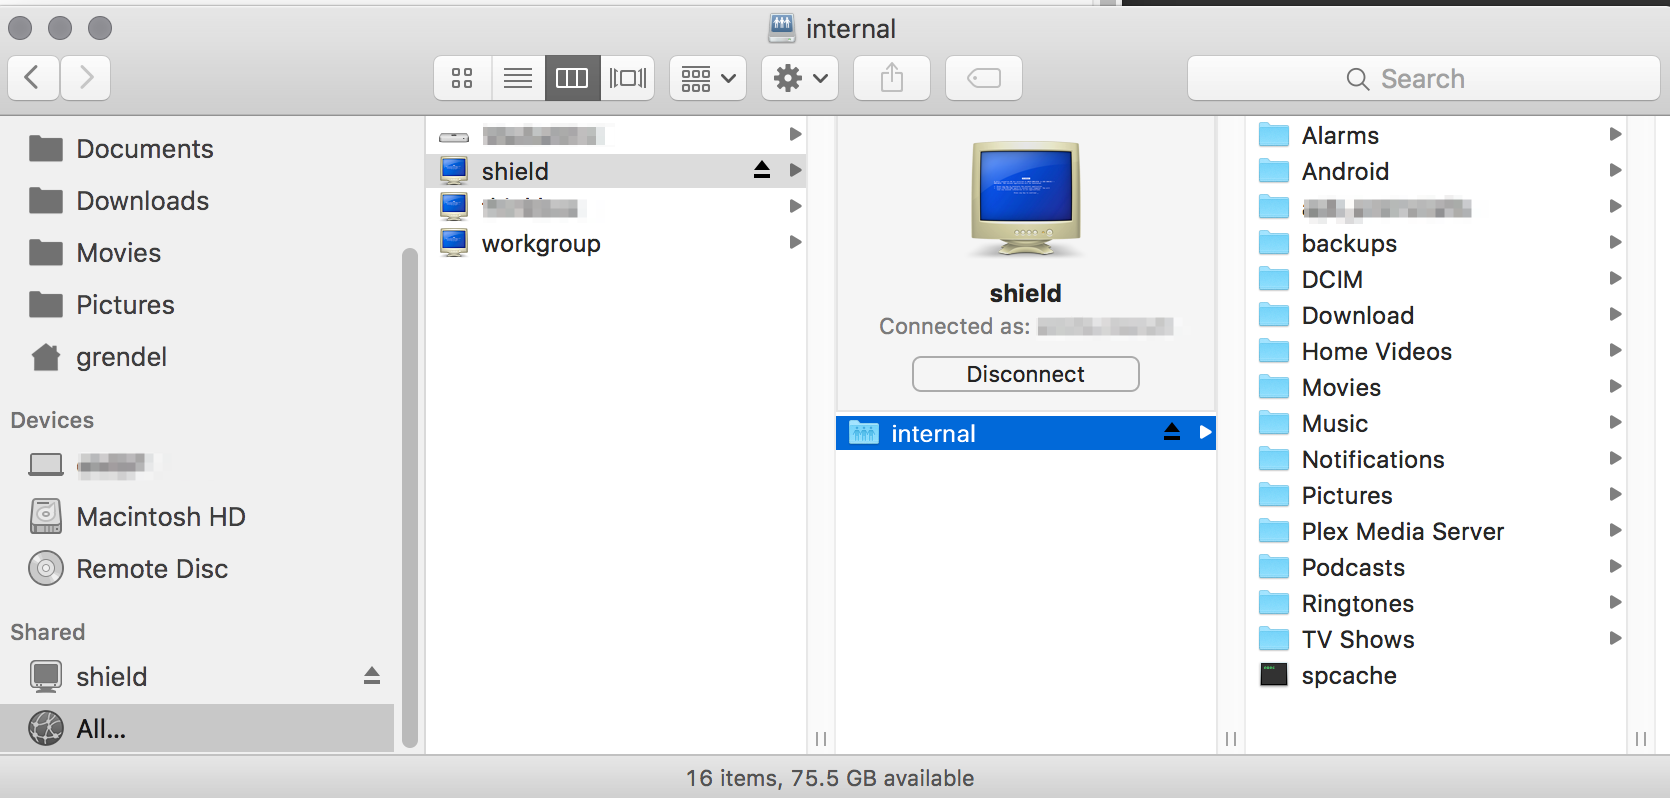Click the network globe icon beside All…

pos(46,729)
